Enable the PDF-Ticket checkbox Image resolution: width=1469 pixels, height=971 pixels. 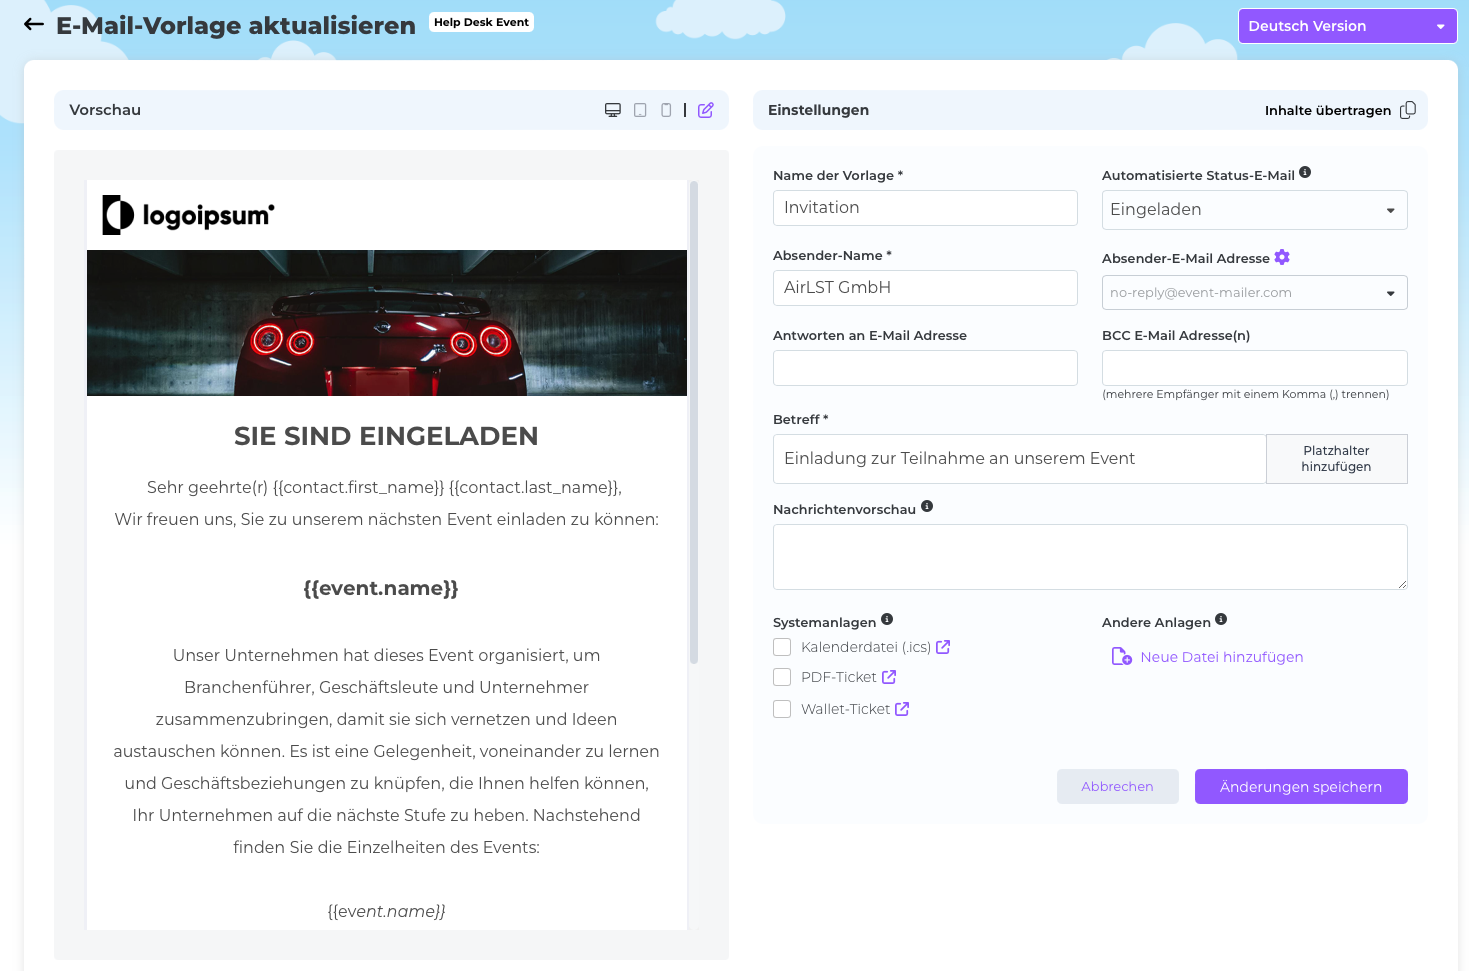(x=782, y=677)
